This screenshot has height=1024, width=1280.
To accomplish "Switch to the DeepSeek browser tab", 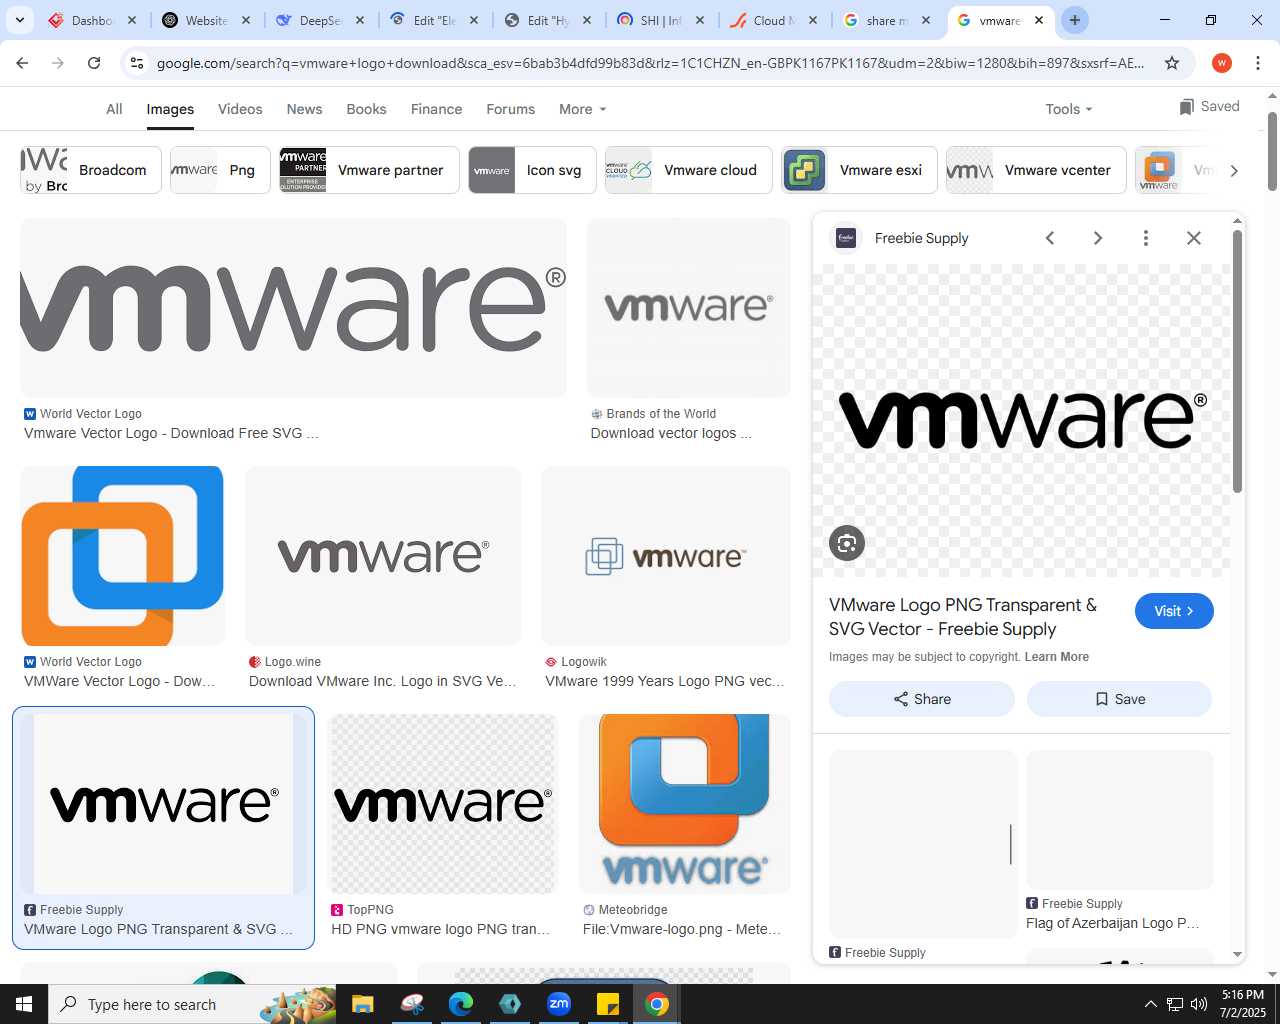I will [322, 20].
